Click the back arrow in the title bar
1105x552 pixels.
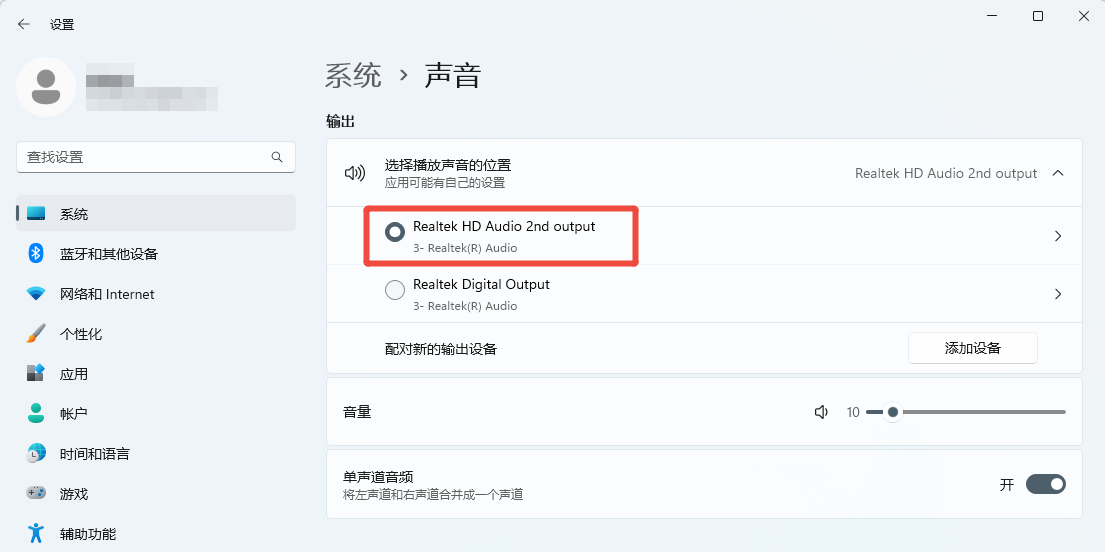pos(24,24)
